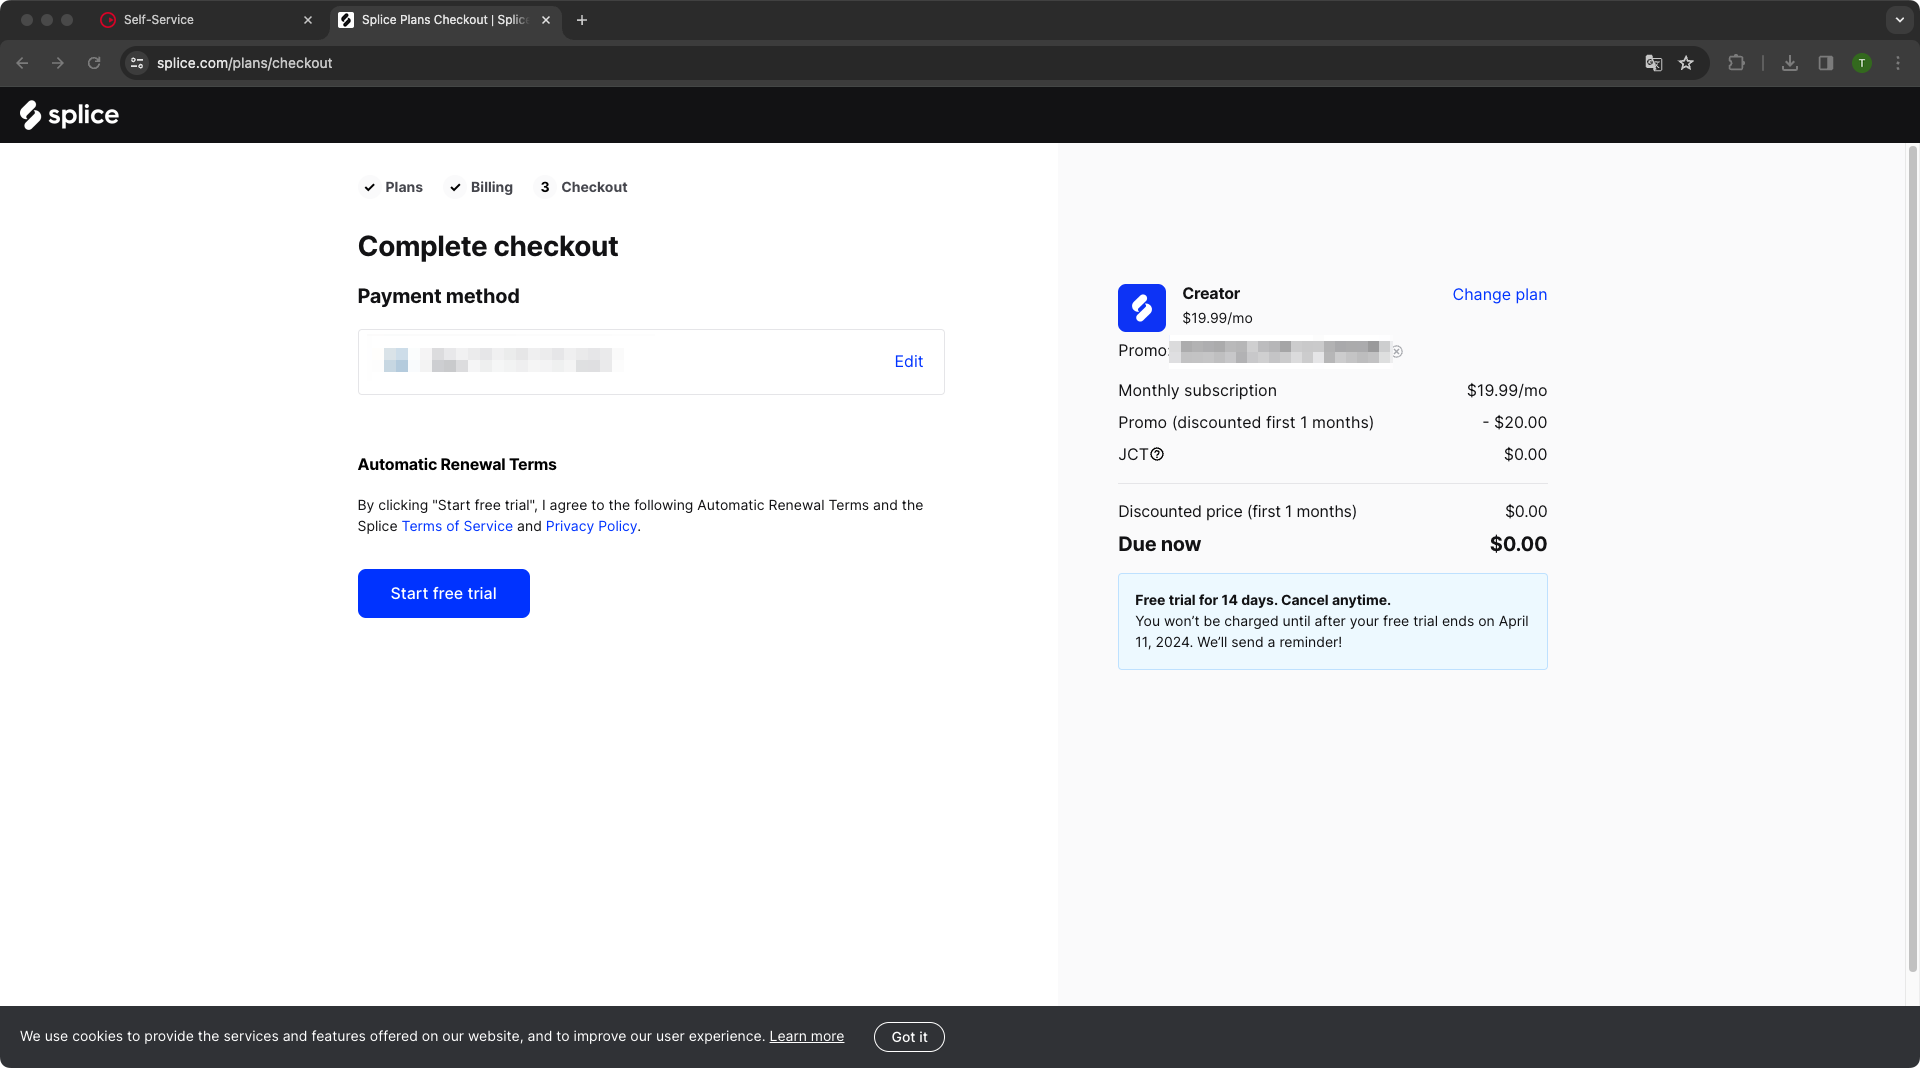This screenshot has width=1920, height=1068.
Task: Open the downloads icon in toolbar
Action: pos(1790,63)
